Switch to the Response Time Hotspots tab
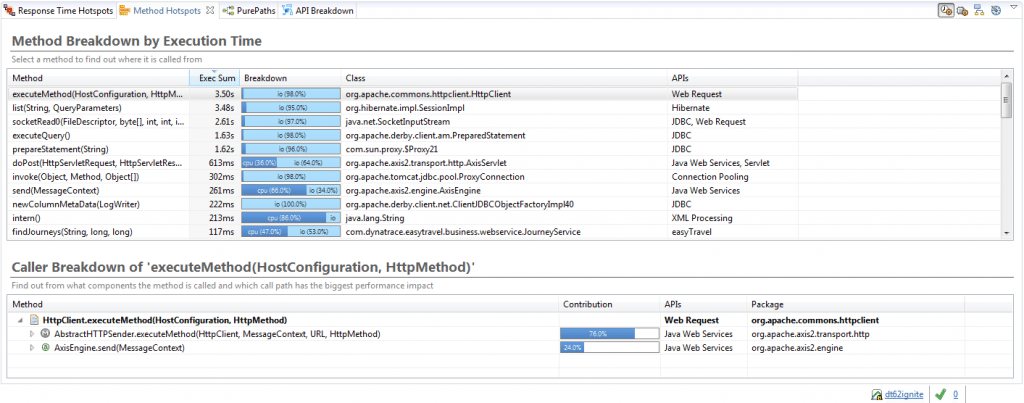Image resolution: width=1024 pixels, height=403 pixels. (x=58, y=10)
